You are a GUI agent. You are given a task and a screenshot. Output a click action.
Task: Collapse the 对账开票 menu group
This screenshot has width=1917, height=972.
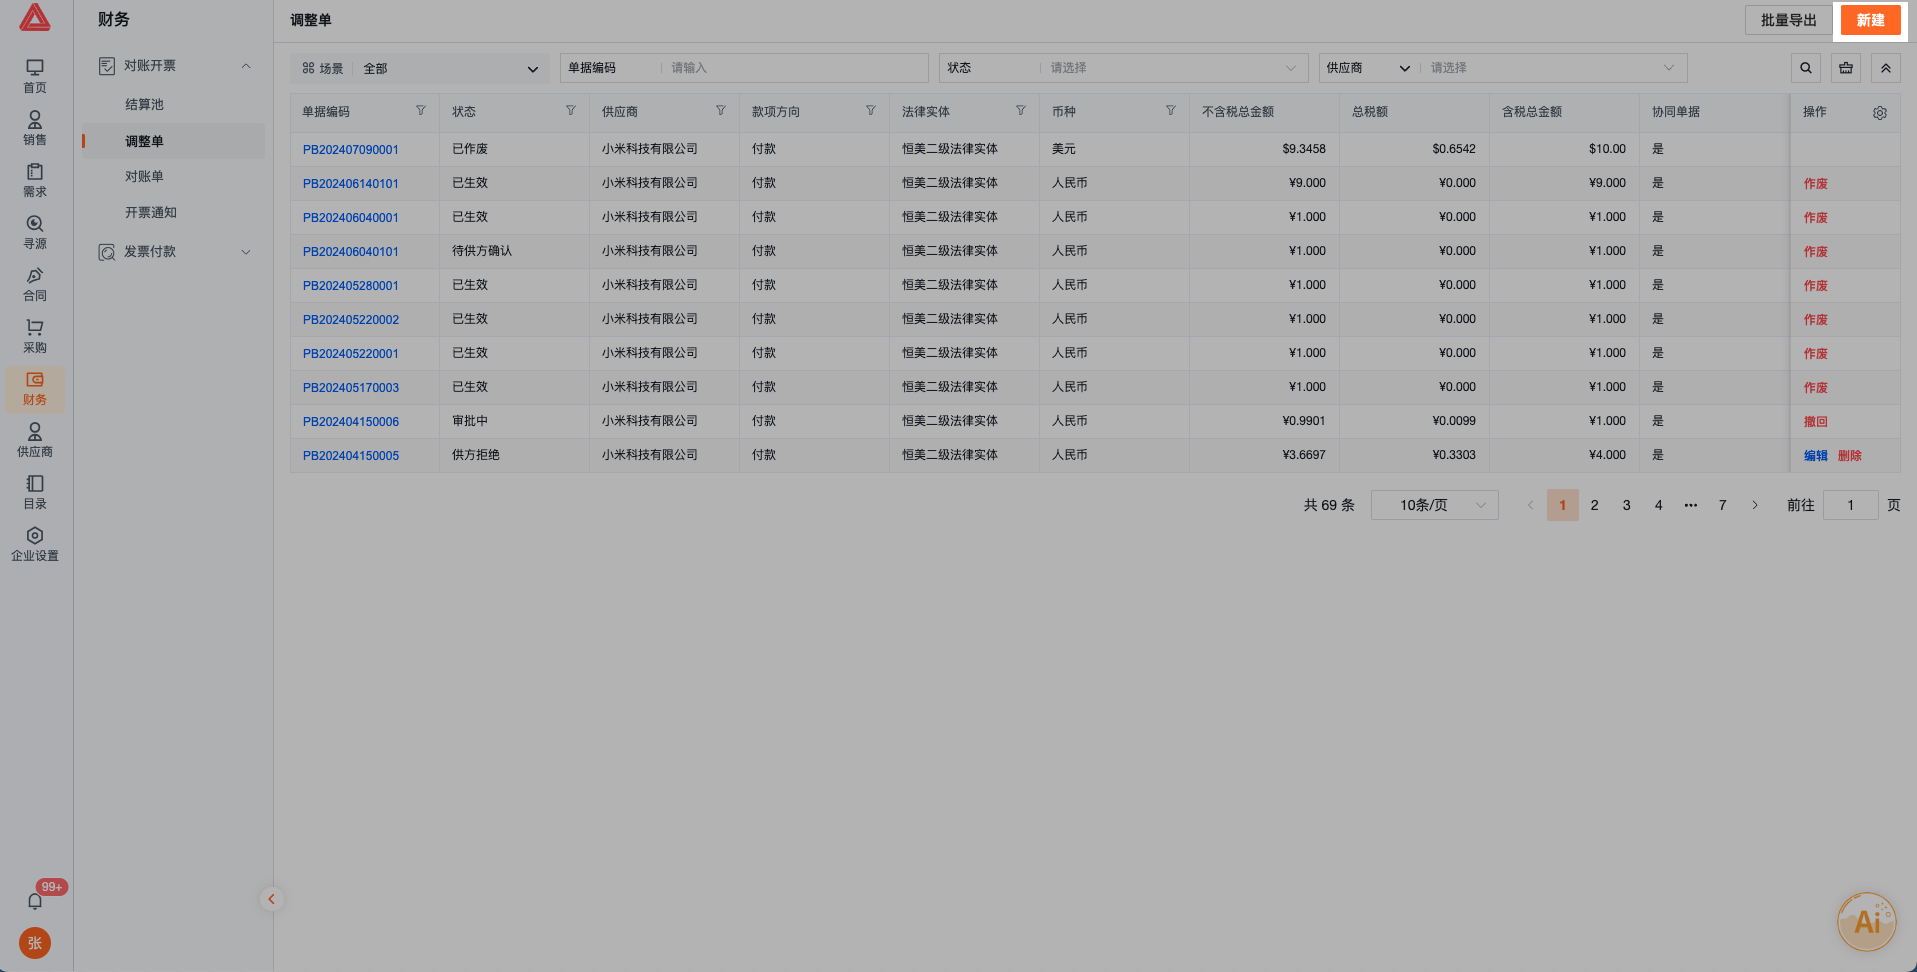coord(174,66)
